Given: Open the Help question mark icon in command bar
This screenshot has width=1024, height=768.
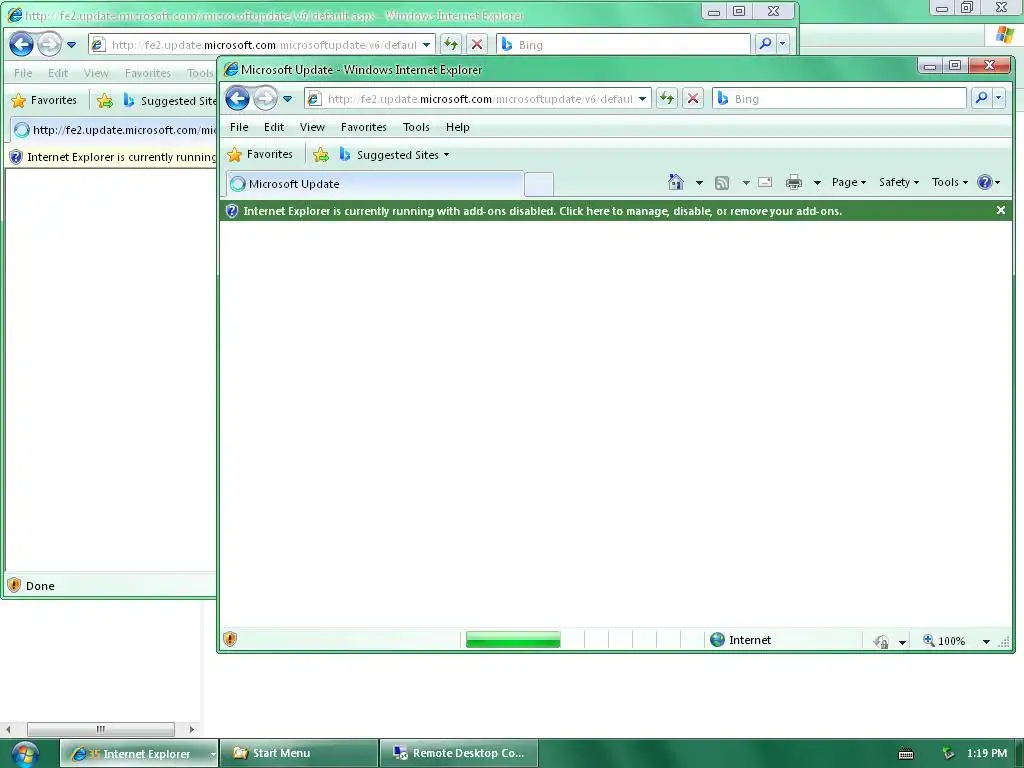Looking at the screenshot, I should click(x=984, y=182).
